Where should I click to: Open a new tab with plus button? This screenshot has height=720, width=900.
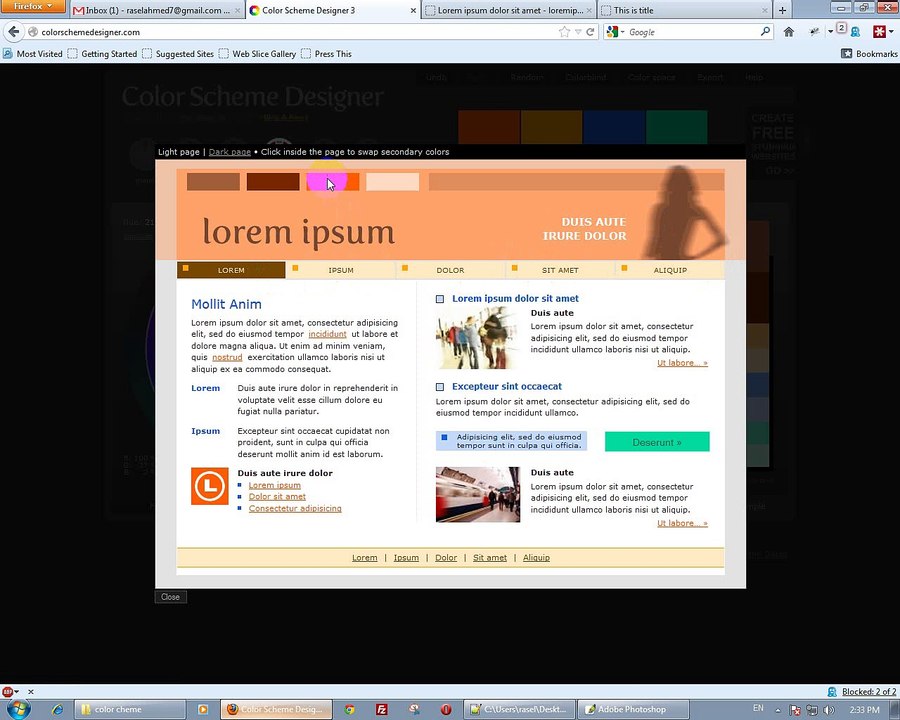tap(782, 10)
